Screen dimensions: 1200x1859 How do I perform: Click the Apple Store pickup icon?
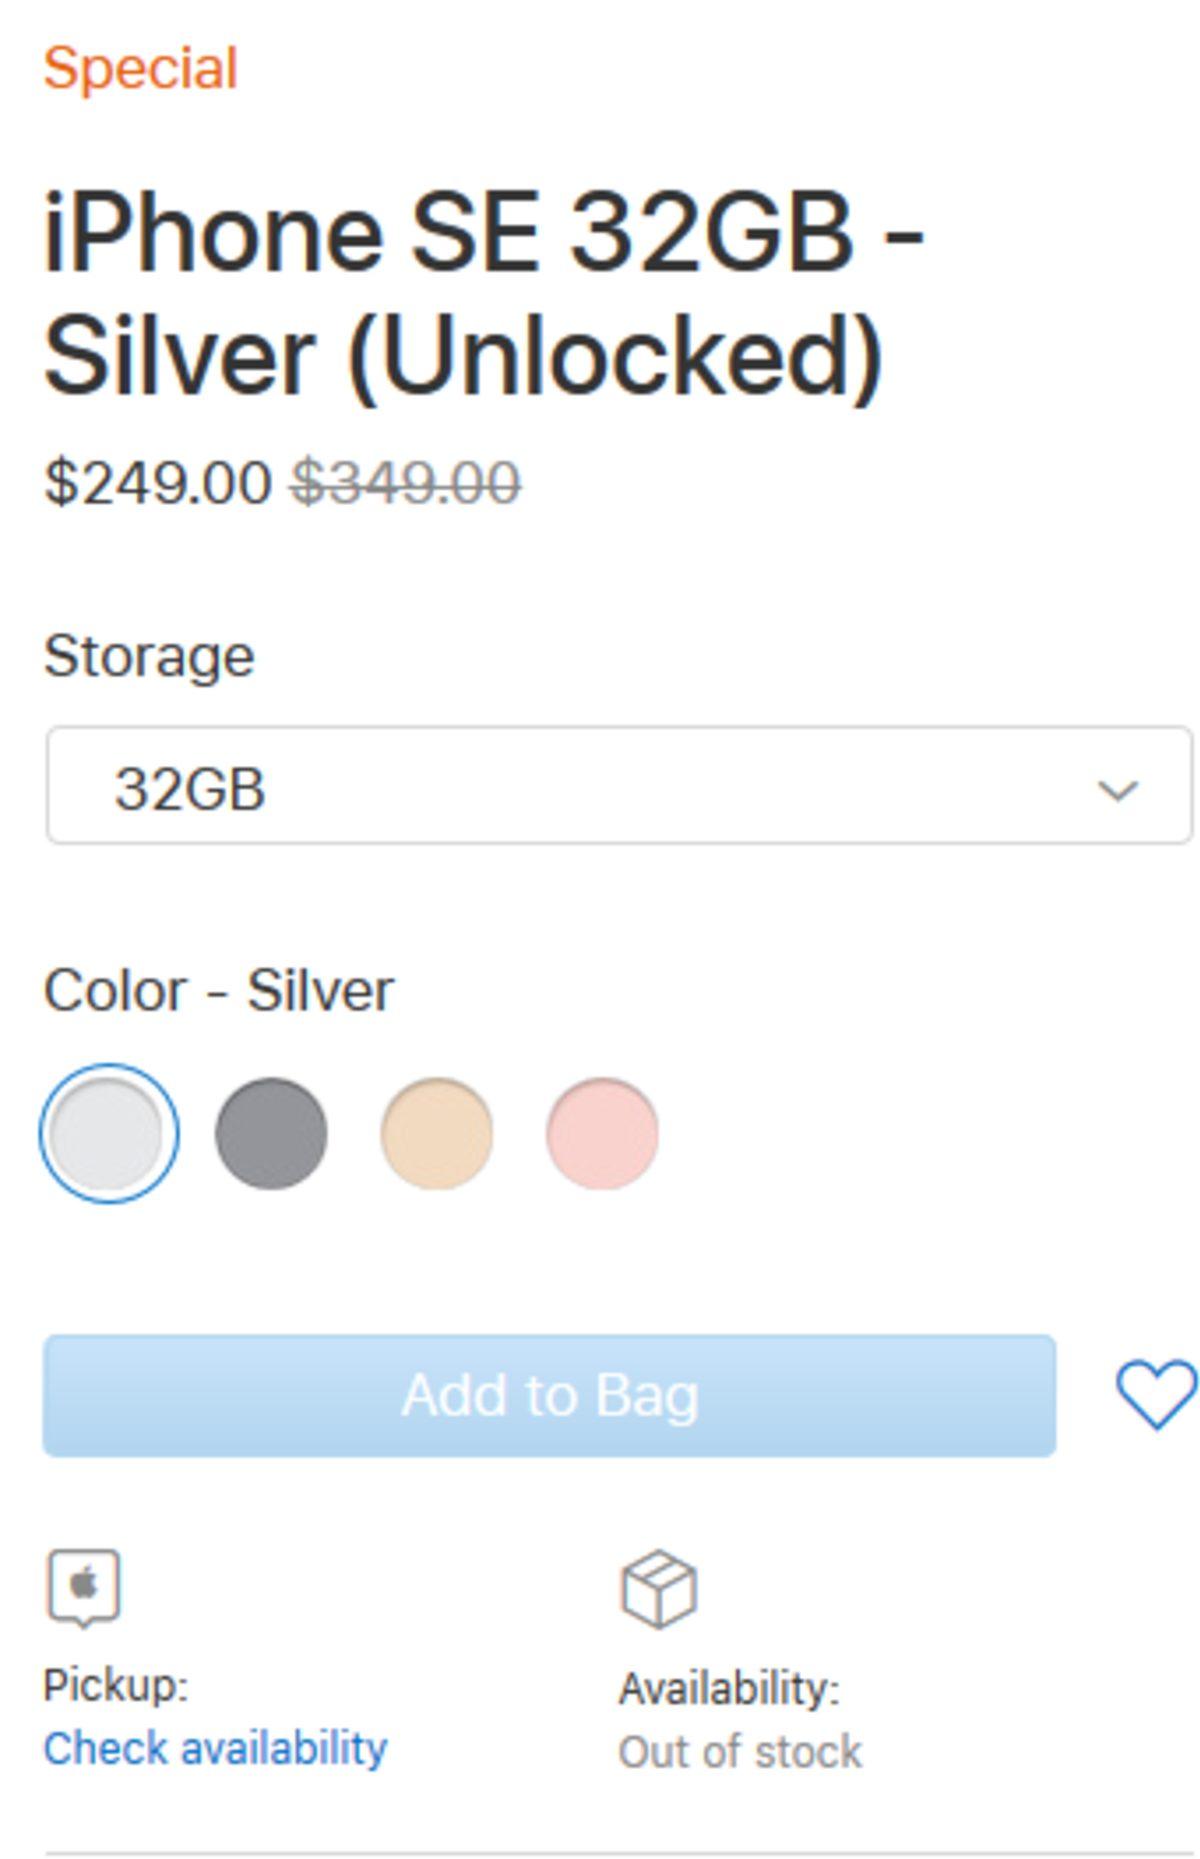coord(84,1588)
